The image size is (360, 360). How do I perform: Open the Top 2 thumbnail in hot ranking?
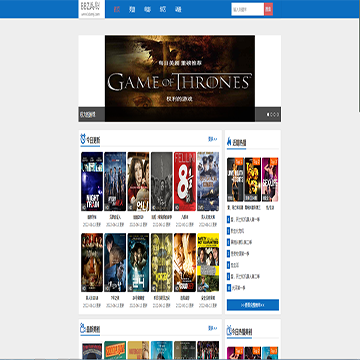253,179
